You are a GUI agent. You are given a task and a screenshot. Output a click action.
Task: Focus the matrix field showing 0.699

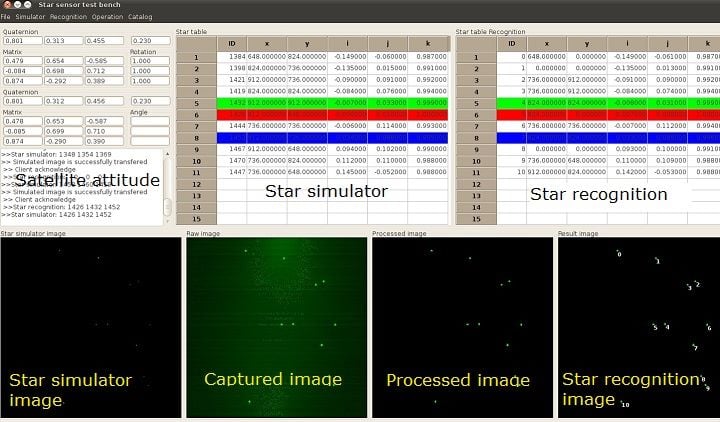[x=63, y=131]
